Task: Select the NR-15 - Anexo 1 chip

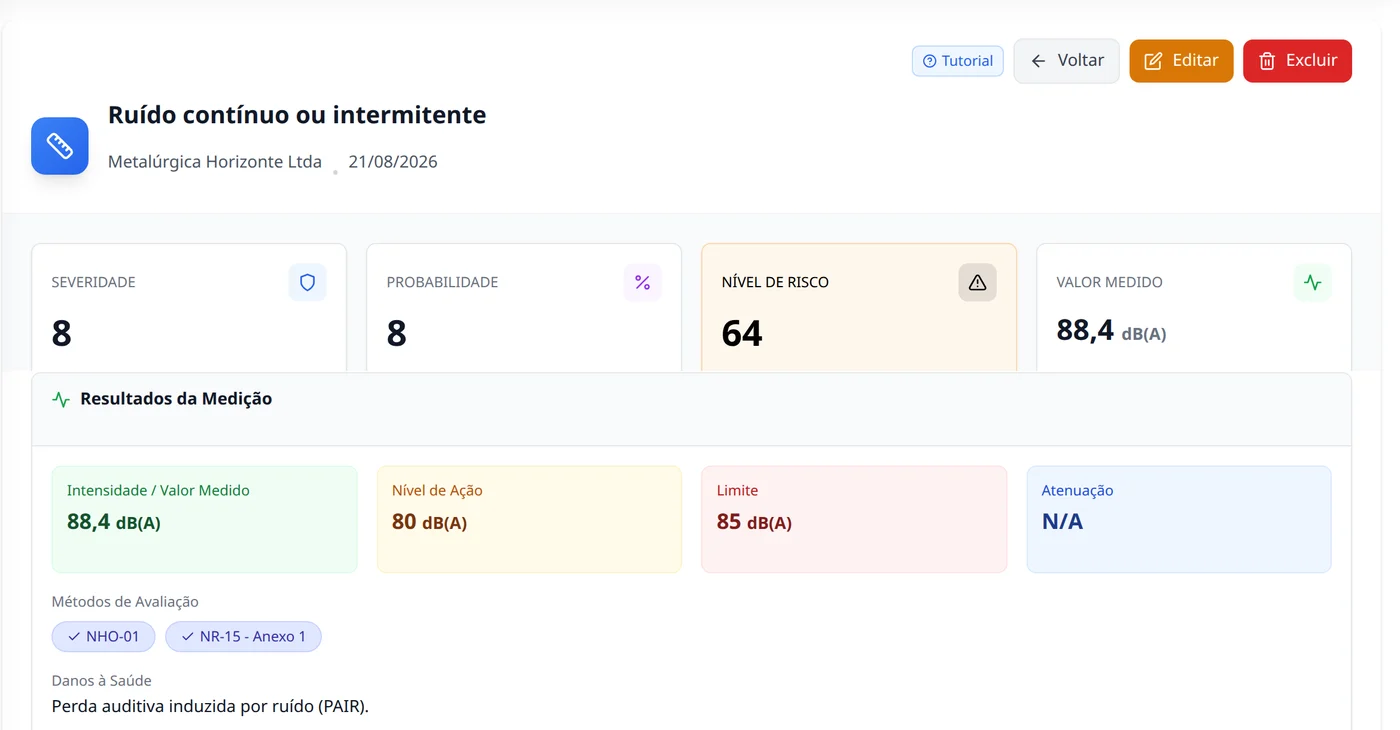Action: pyautogui.click(x=243, y=636)
